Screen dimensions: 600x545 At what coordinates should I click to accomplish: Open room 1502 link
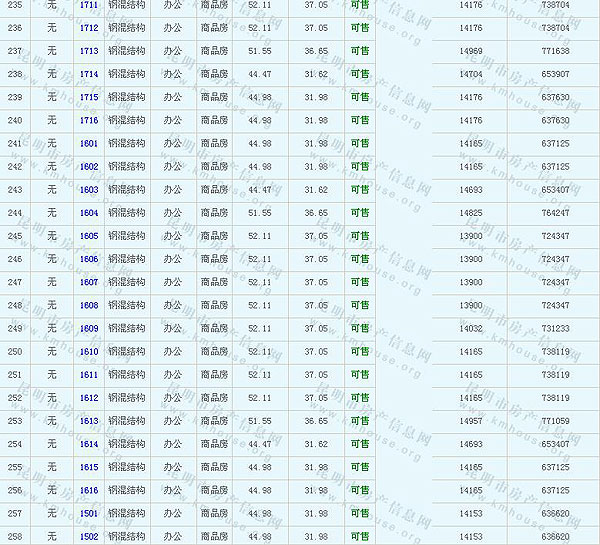click(x=89, y=537)
